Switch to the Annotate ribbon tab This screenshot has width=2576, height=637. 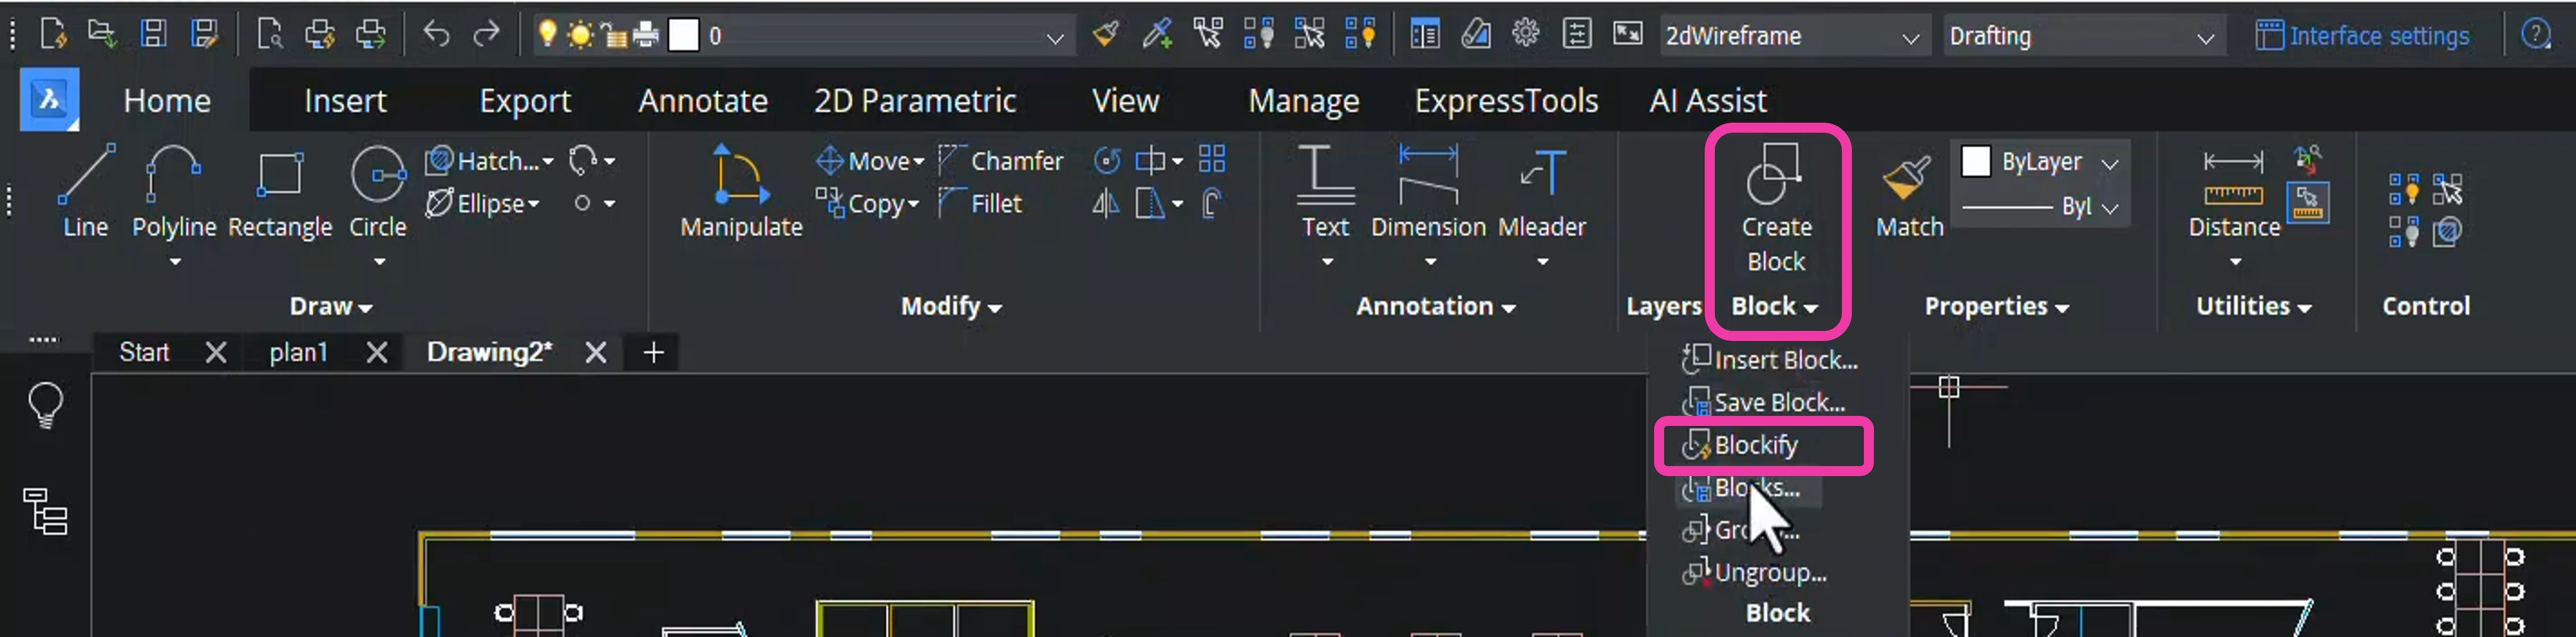(x=703, y=100)
